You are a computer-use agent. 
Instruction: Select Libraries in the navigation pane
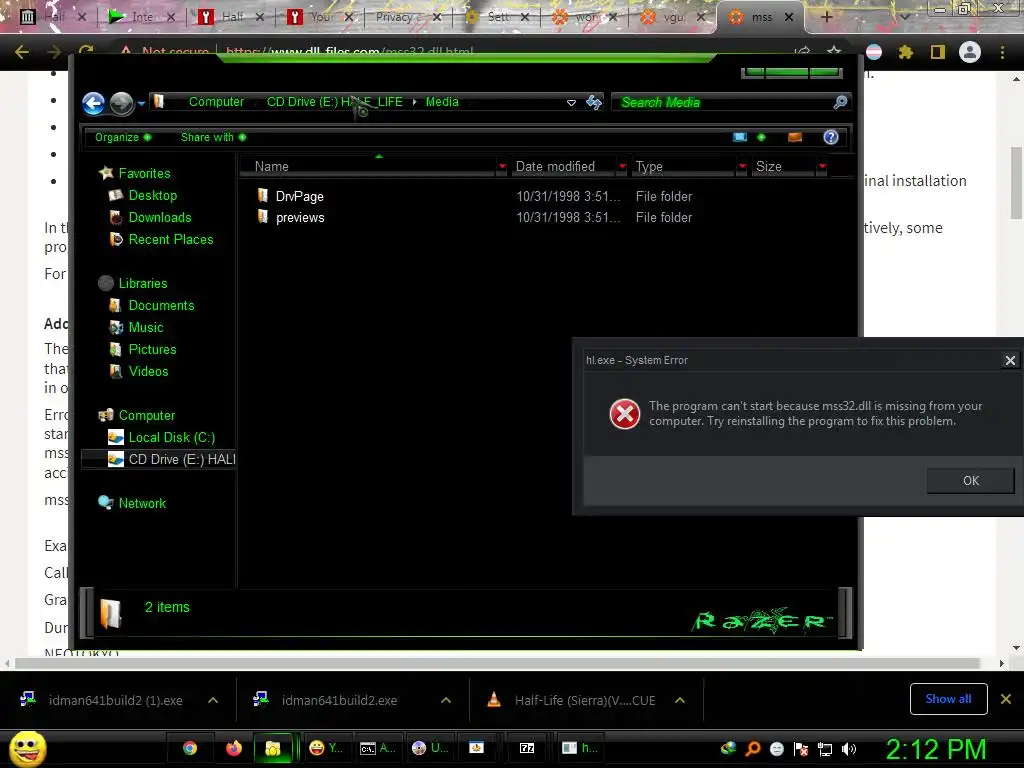pyautogui.click(x=143, y=283)
